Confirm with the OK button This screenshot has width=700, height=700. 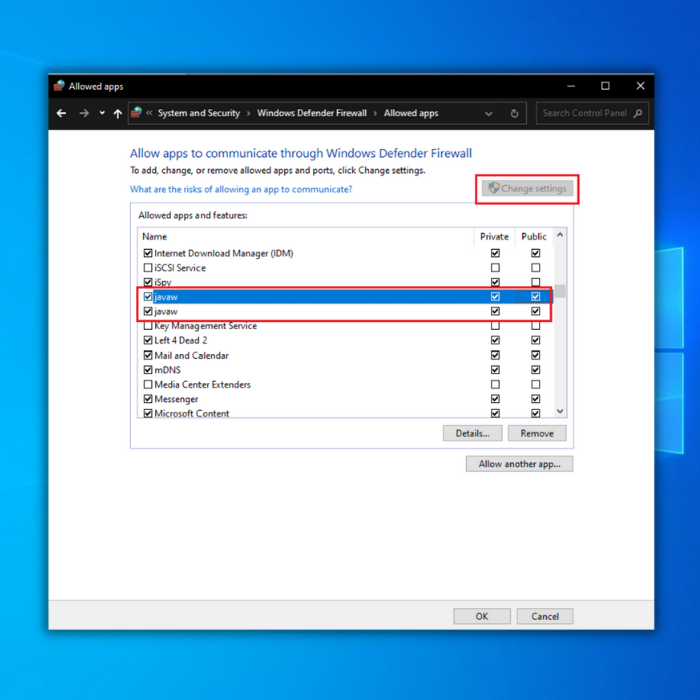pos(482,616)
